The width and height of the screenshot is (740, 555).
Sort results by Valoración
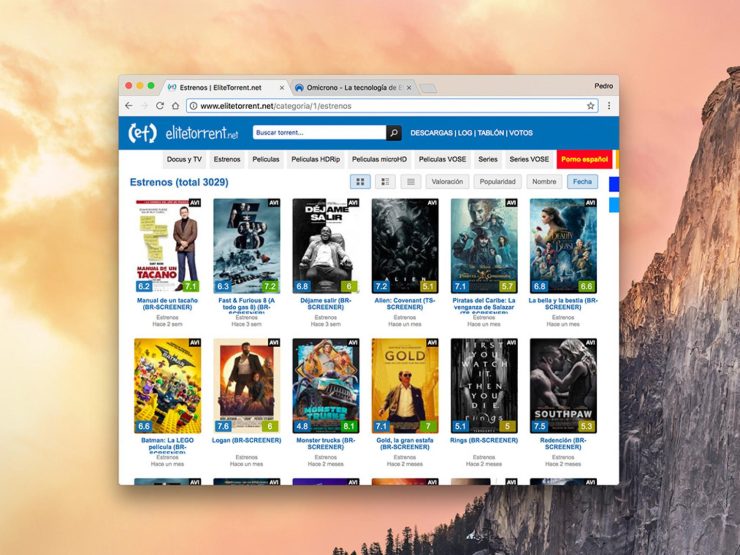[447, 182]
